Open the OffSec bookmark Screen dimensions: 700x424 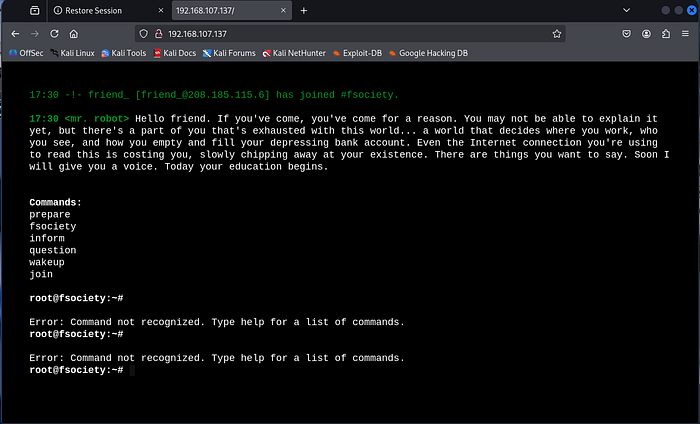click(26, 53)
